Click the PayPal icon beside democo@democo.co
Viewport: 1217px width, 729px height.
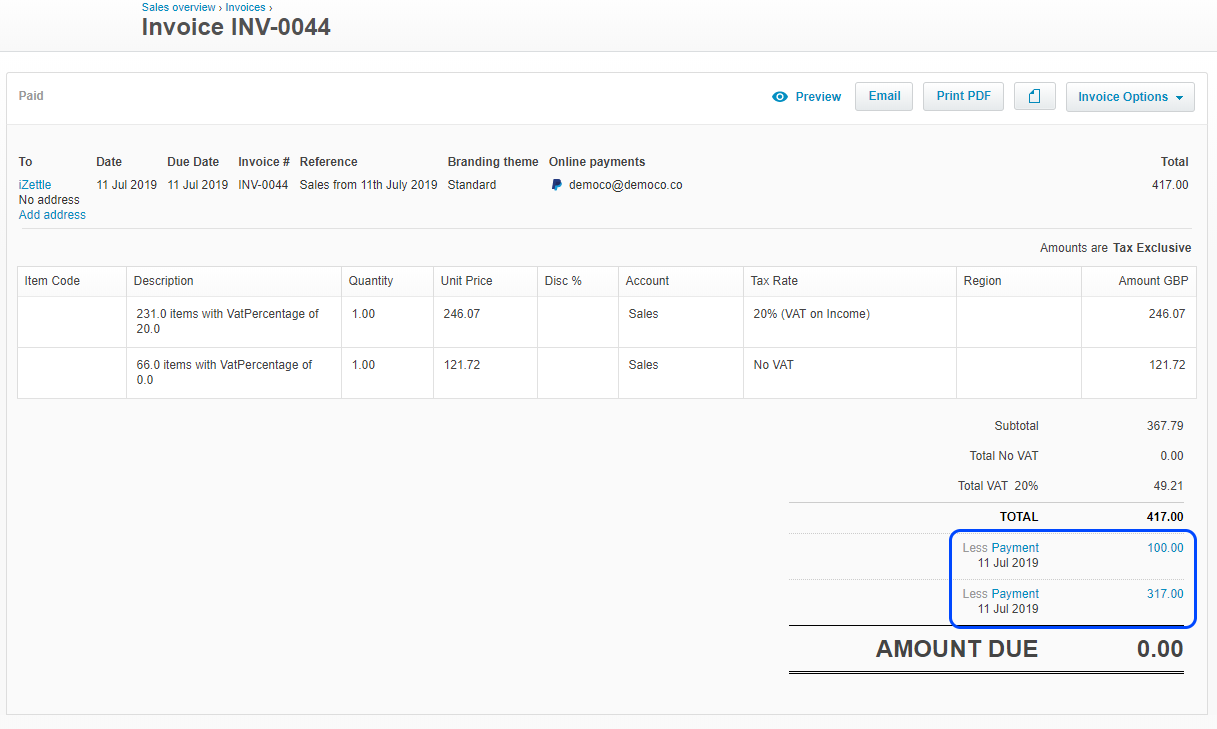coord(557,185)
